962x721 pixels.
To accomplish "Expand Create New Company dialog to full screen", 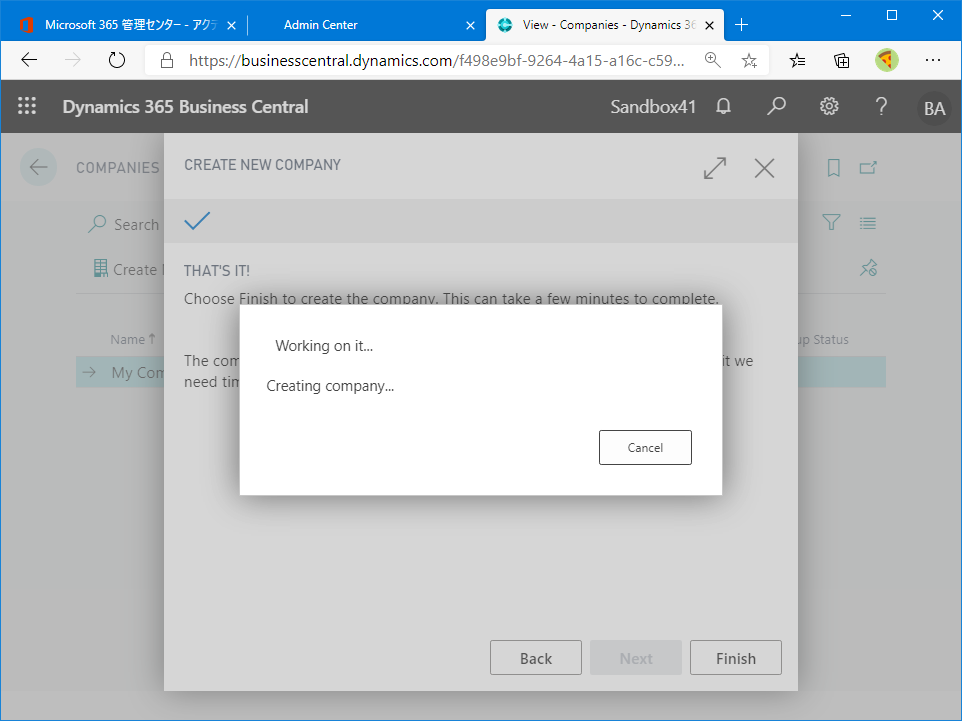I will (715, 168).
